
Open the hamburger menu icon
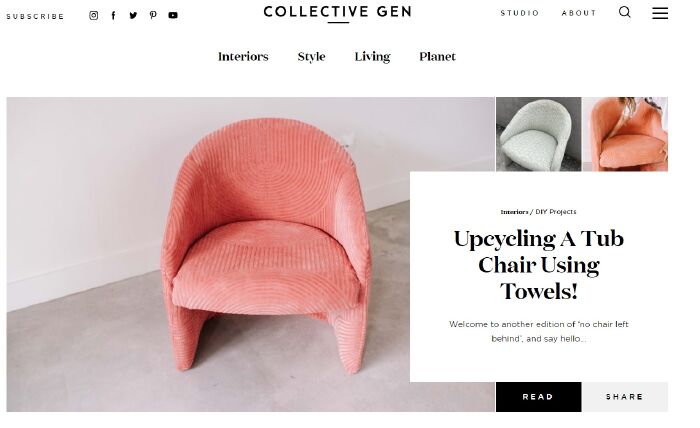pos(660,13)
